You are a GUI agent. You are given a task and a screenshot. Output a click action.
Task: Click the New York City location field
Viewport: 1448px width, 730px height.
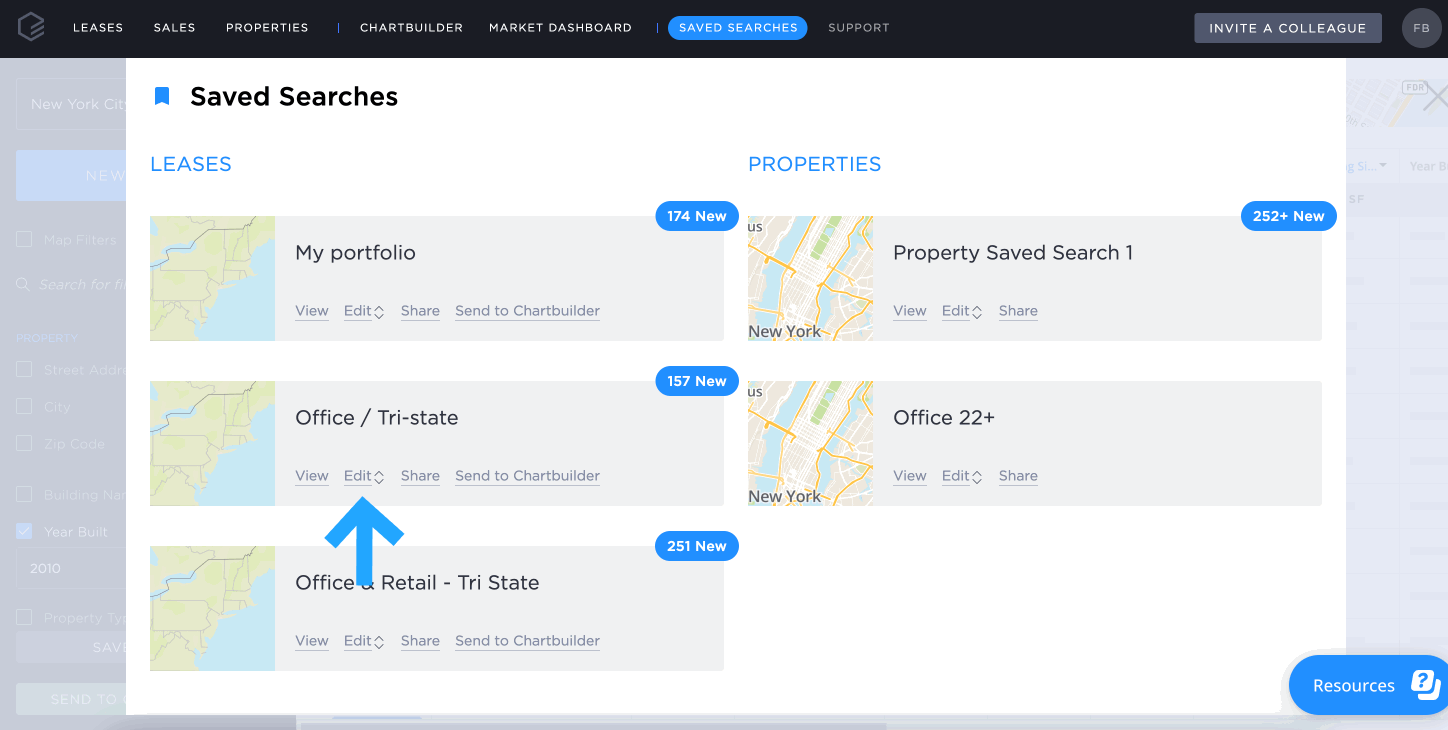[71, 104]
